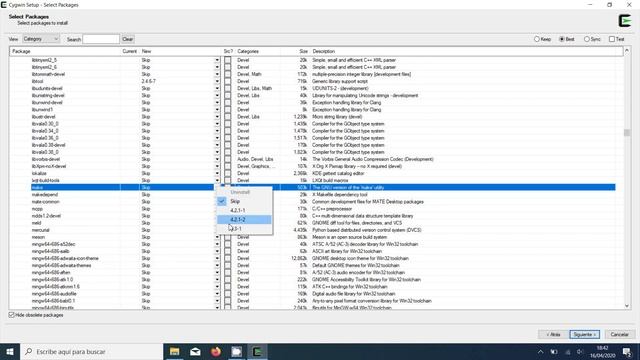Sort by the Package column header
This screenshot has width=640, height=360.
click(x=65, y=51)
